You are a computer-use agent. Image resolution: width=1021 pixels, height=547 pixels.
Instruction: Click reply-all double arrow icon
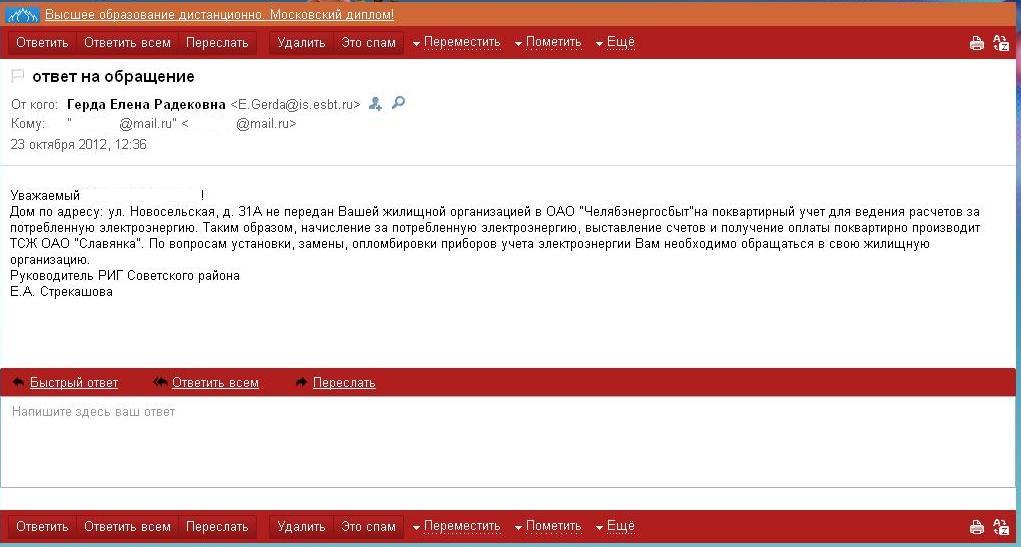(160, 382)
